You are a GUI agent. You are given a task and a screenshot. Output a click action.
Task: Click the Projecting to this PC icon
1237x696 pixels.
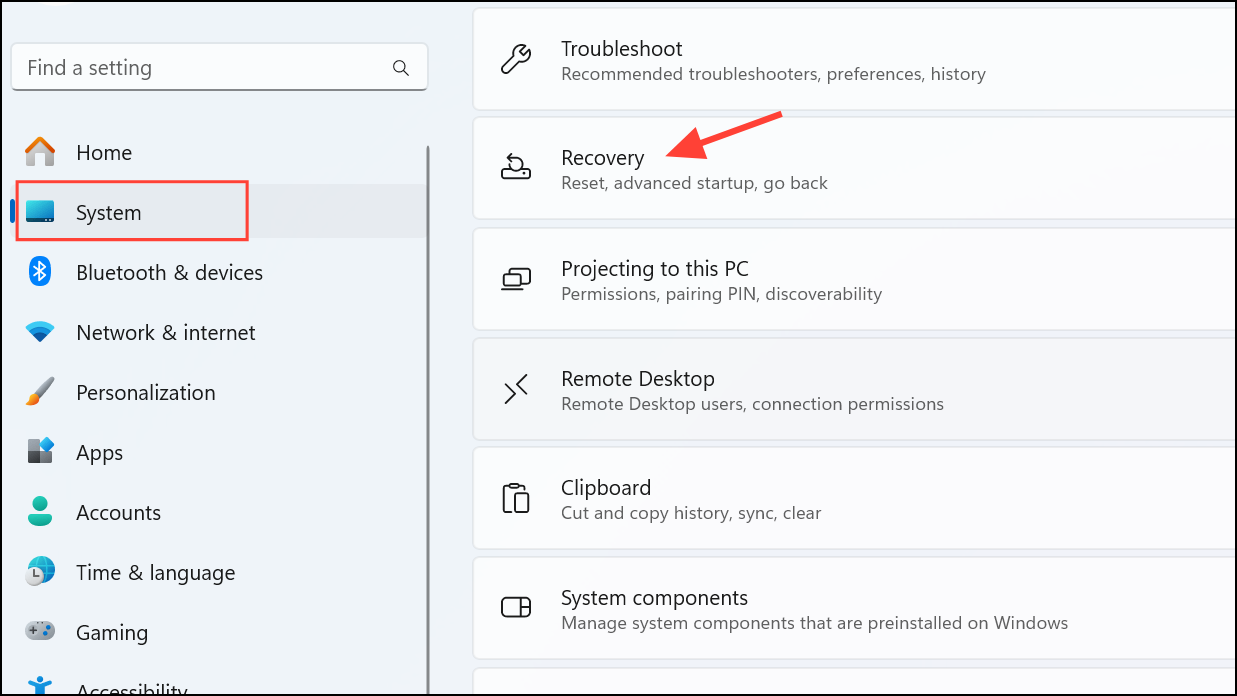coord(514,279)
